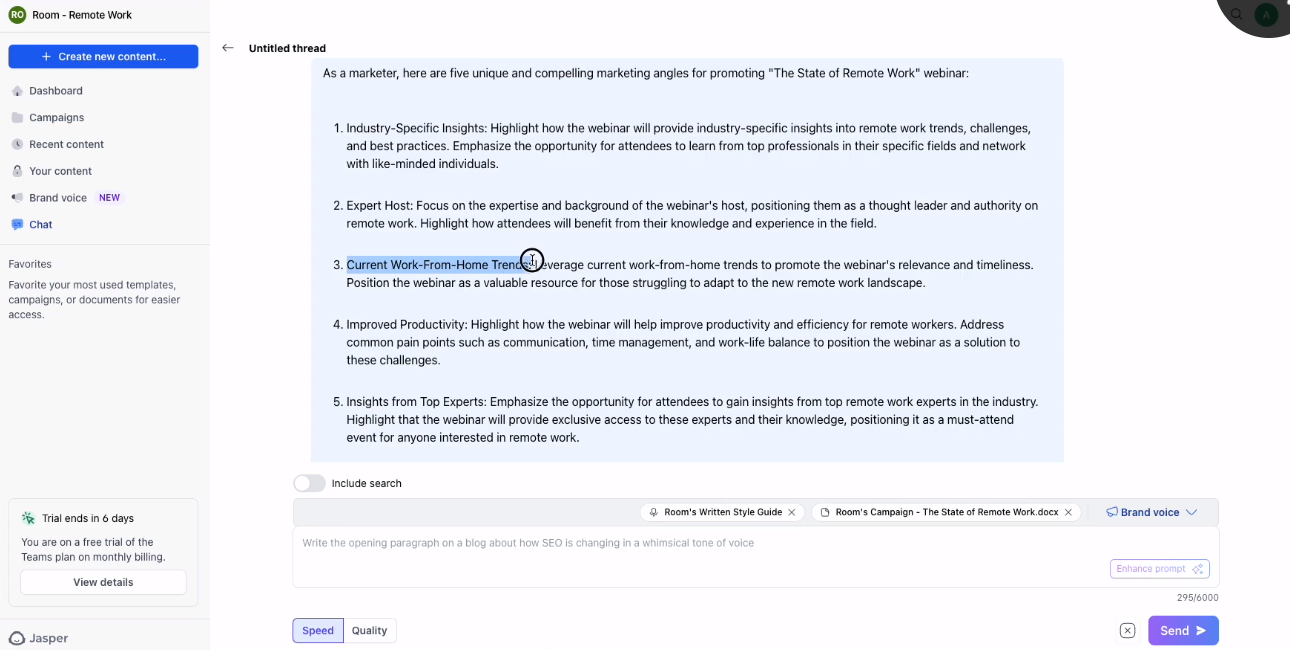Expand the Brand voice dropdown
The image size is (1290, 650).
[1151, 512]
